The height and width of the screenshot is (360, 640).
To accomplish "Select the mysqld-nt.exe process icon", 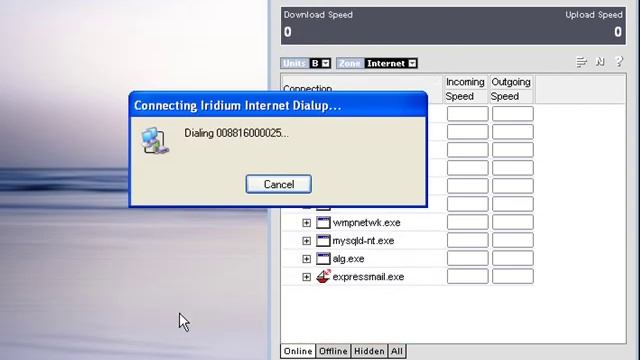I will click(x=323, y=240).
